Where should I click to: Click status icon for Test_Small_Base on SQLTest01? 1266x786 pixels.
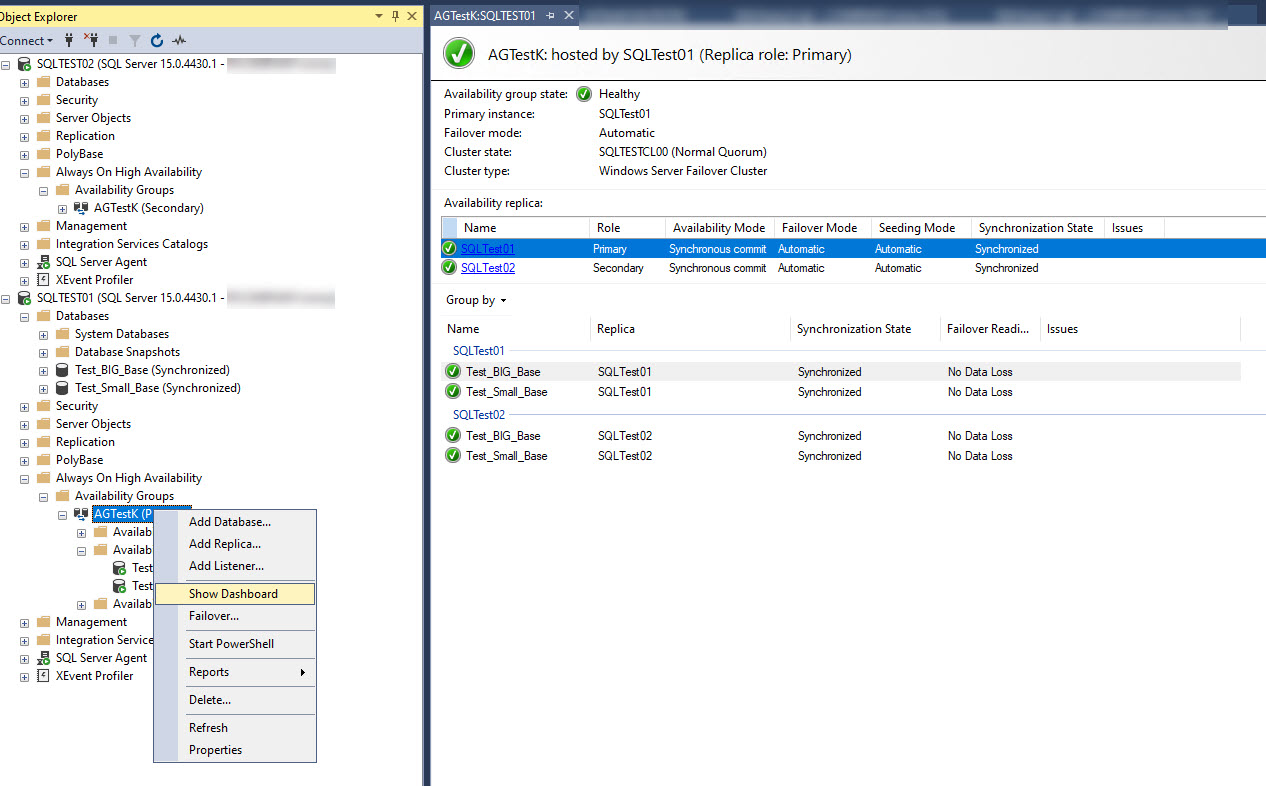pos(453,392)
